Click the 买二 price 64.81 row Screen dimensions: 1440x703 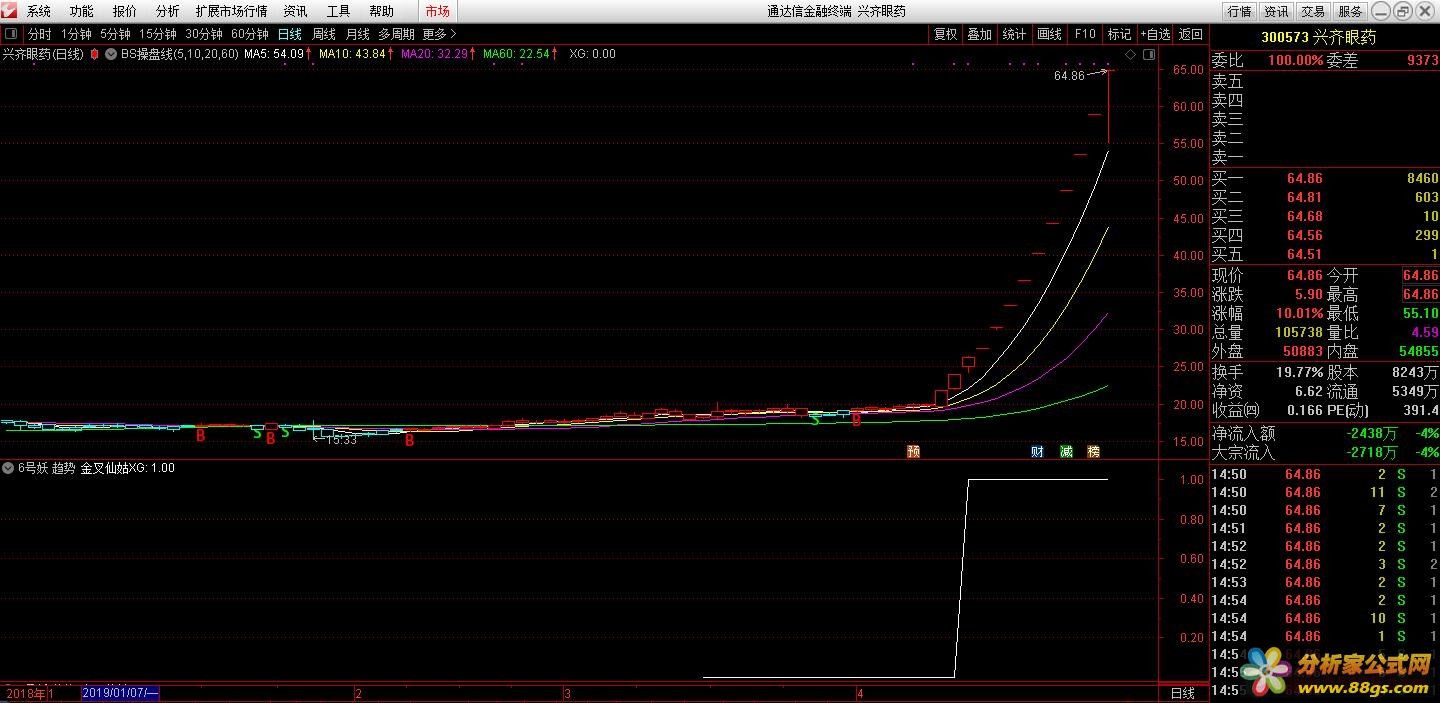[1325, 198]
